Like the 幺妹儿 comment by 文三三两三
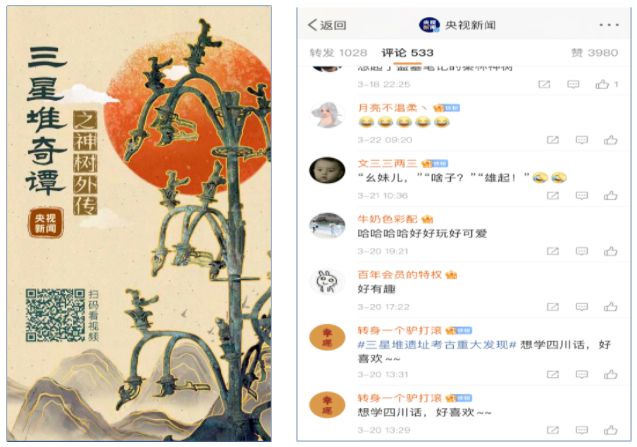Image resolution: width=637 pixels, height=447 pixels. (610, 196)
